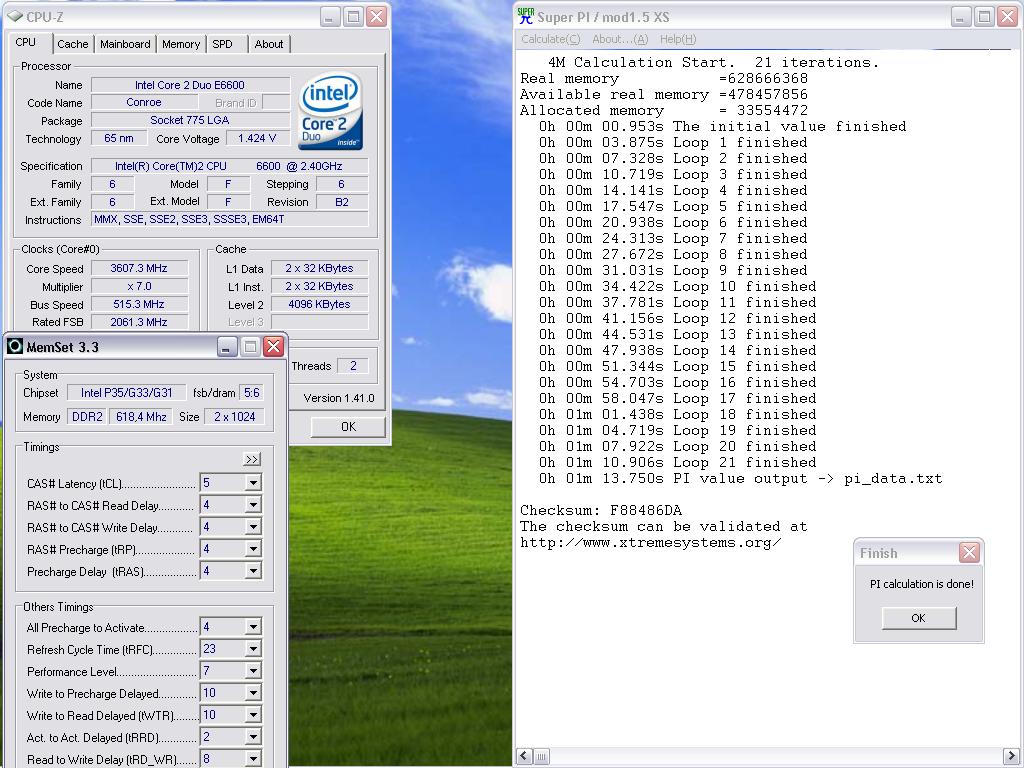The width and height of the screenshot is (1024, 768).
Task: Open the Help menu in Super PI
Action: pyautogui.click(x=678, y=39)
